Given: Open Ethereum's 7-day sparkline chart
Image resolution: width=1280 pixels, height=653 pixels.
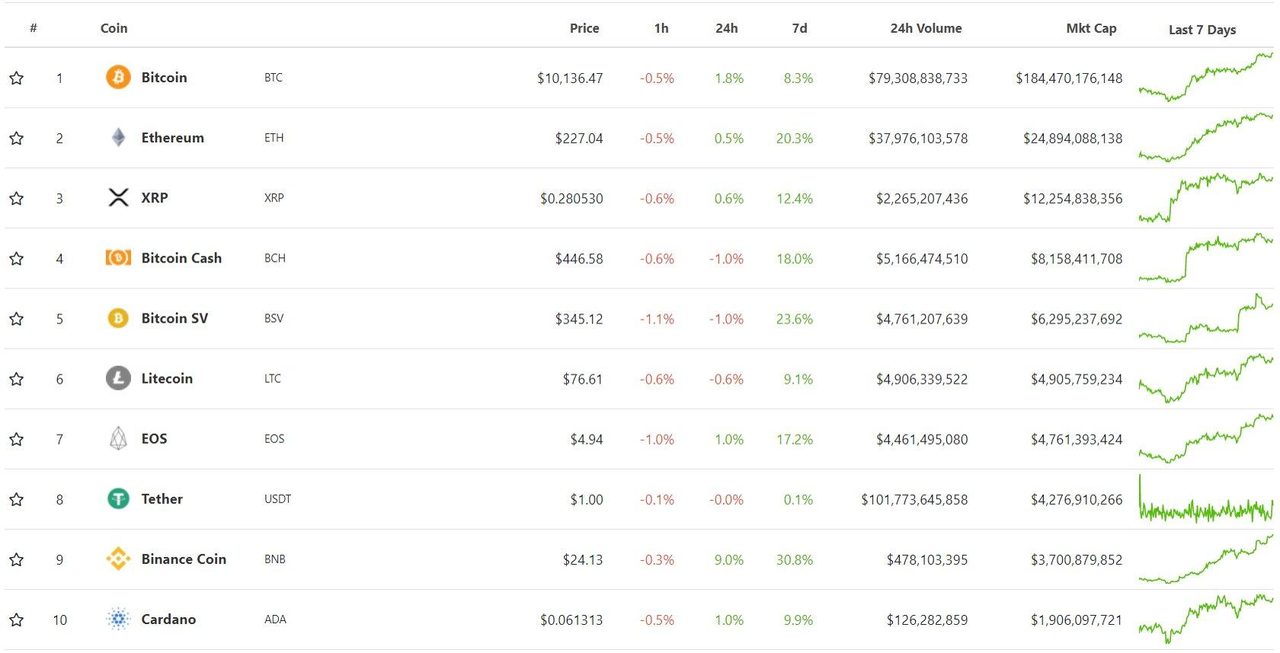Looking at the screenshot, I should pyautogui.click(x=1206, y=137).
